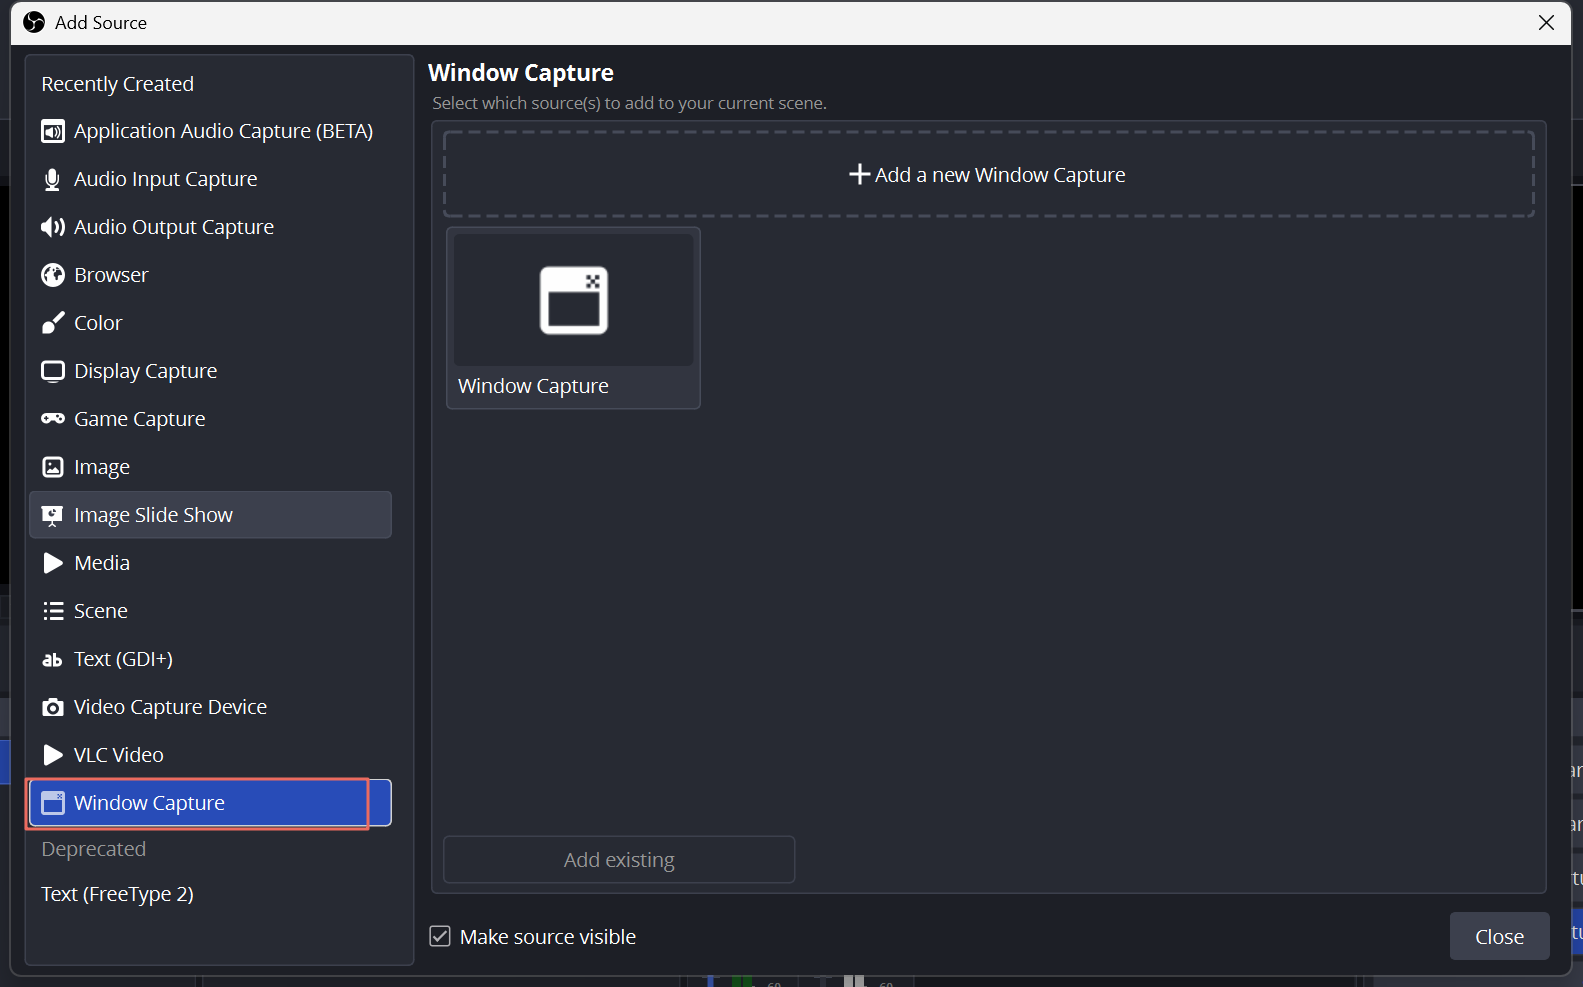Click the Video Capture Device camera icon

[x=53, y=707]
